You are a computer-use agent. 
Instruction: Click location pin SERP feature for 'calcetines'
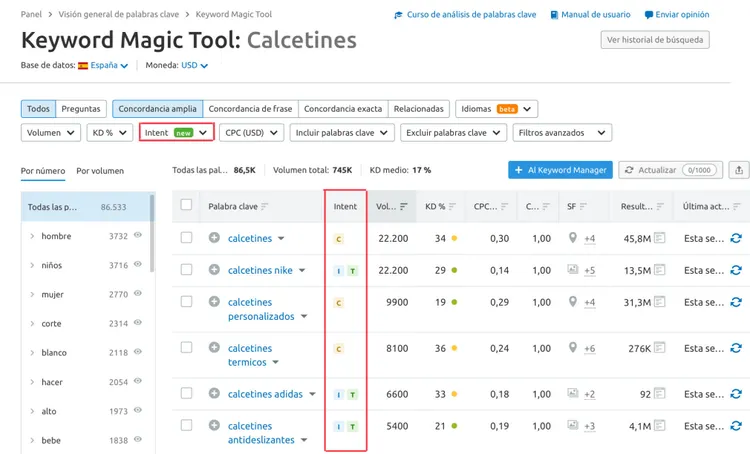(573, 237)
